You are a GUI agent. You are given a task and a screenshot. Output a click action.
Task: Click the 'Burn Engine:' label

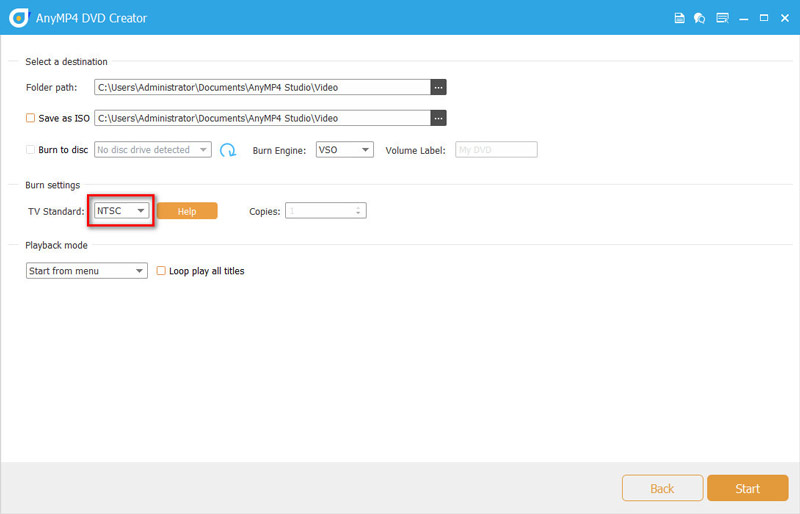(279, 151)
